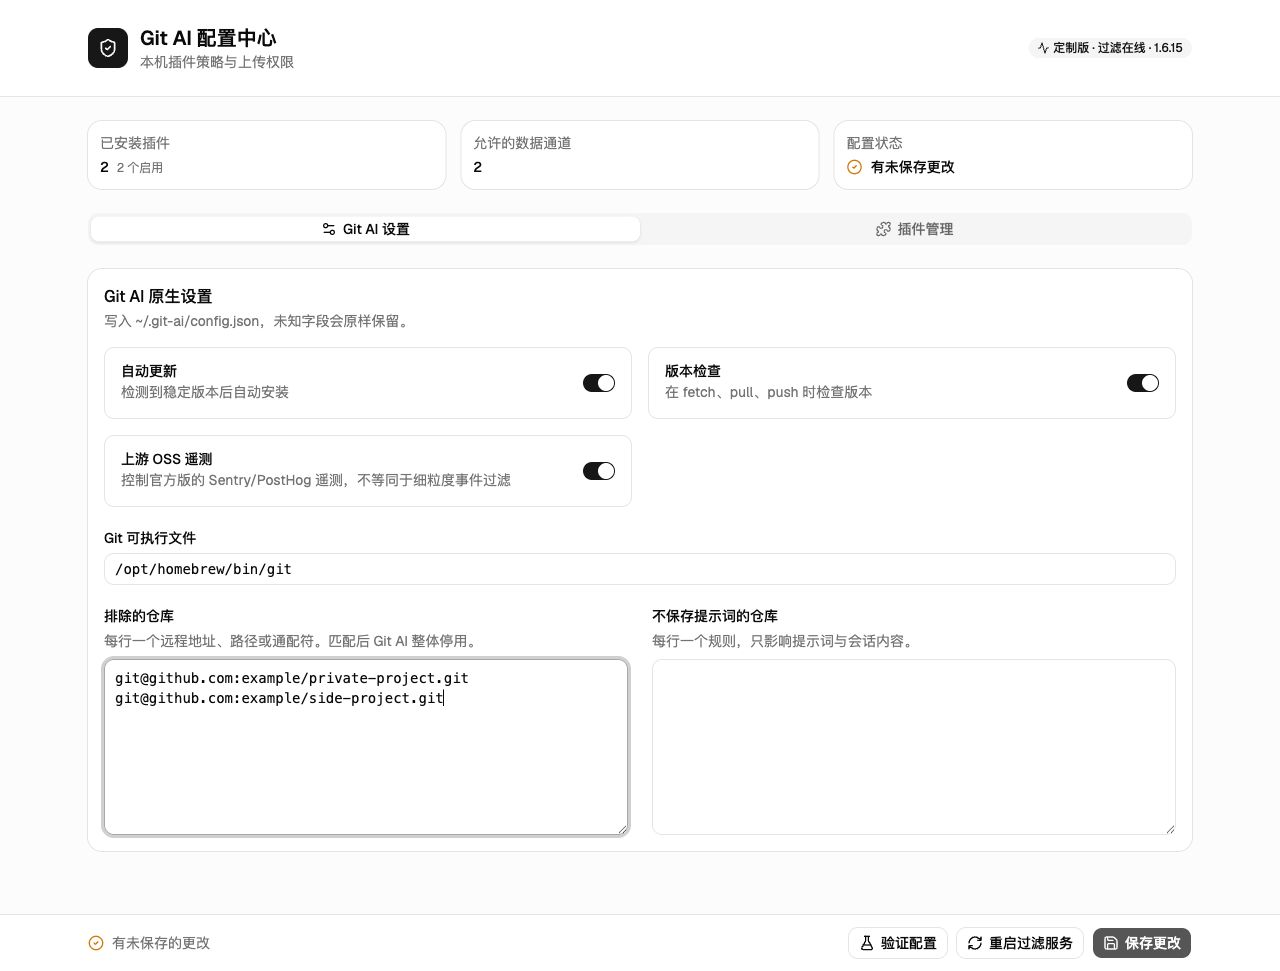
Task: Save changes with 保存更改 button
Action: (x=1142, y=943)
